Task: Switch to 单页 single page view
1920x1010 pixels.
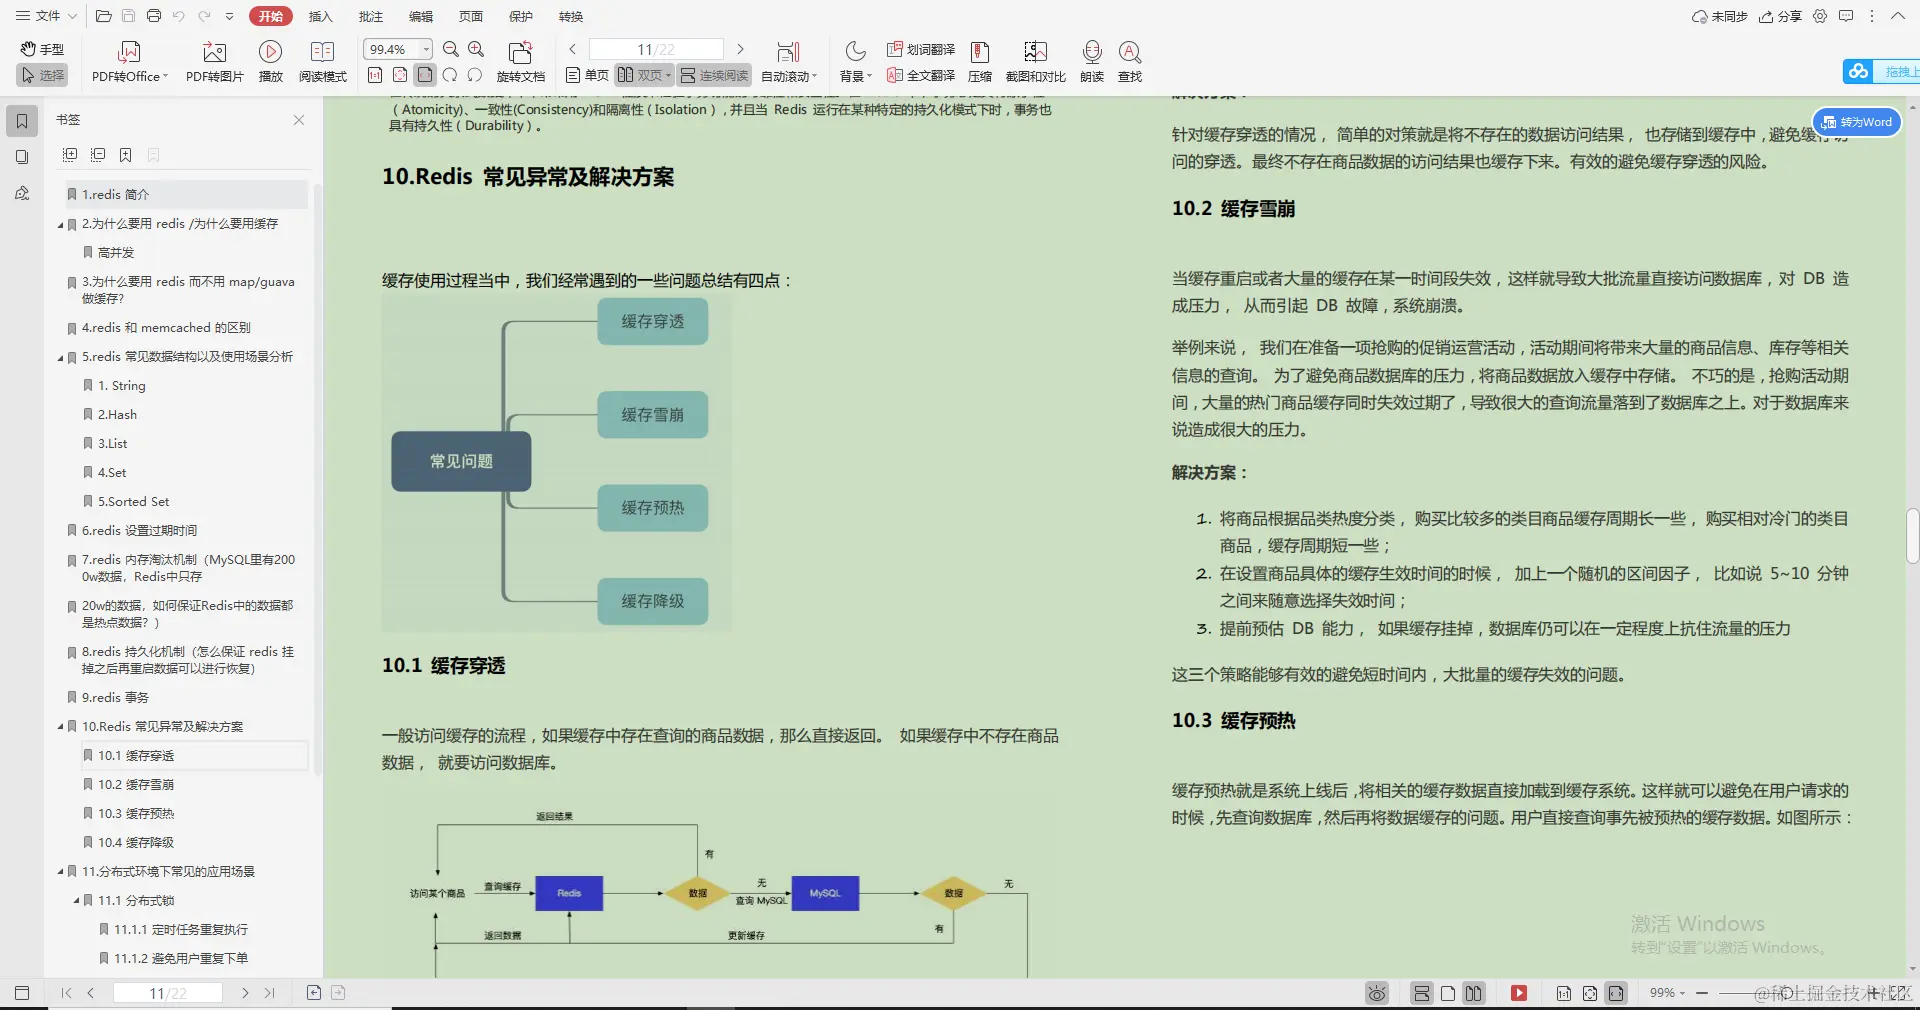Action: pos(586,74)
